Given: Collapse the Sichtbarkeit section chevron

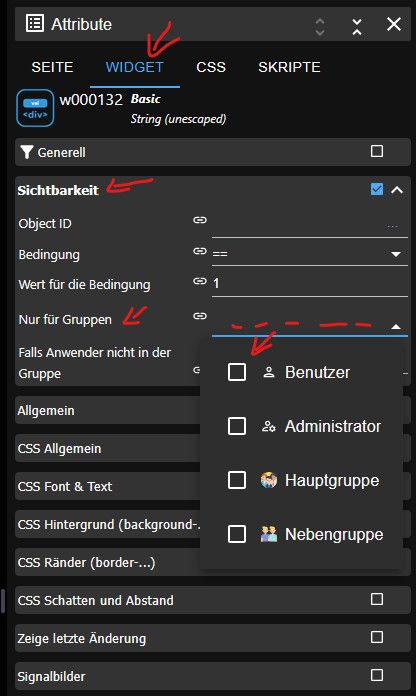Looking at the screenshot, I should [x=397, y=190].
